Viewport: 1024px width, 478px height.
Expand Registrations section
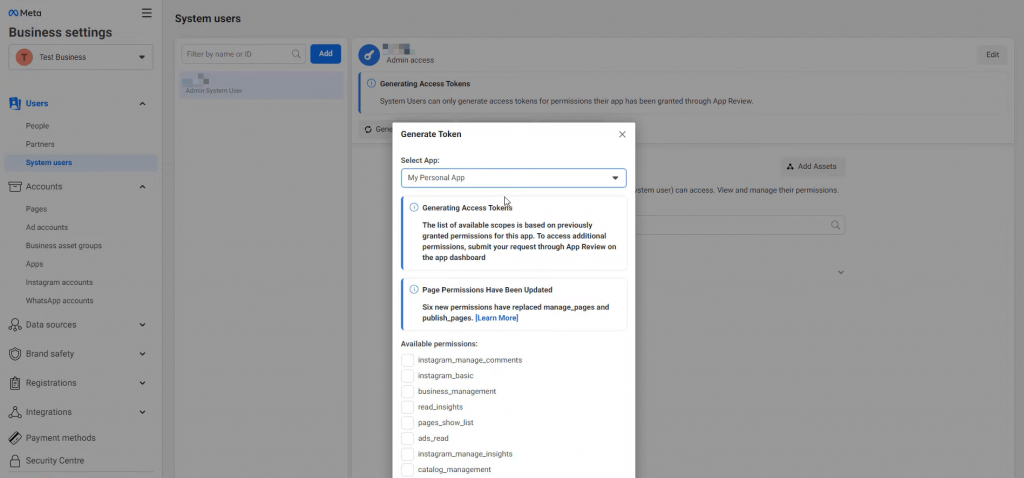(142, 383)
